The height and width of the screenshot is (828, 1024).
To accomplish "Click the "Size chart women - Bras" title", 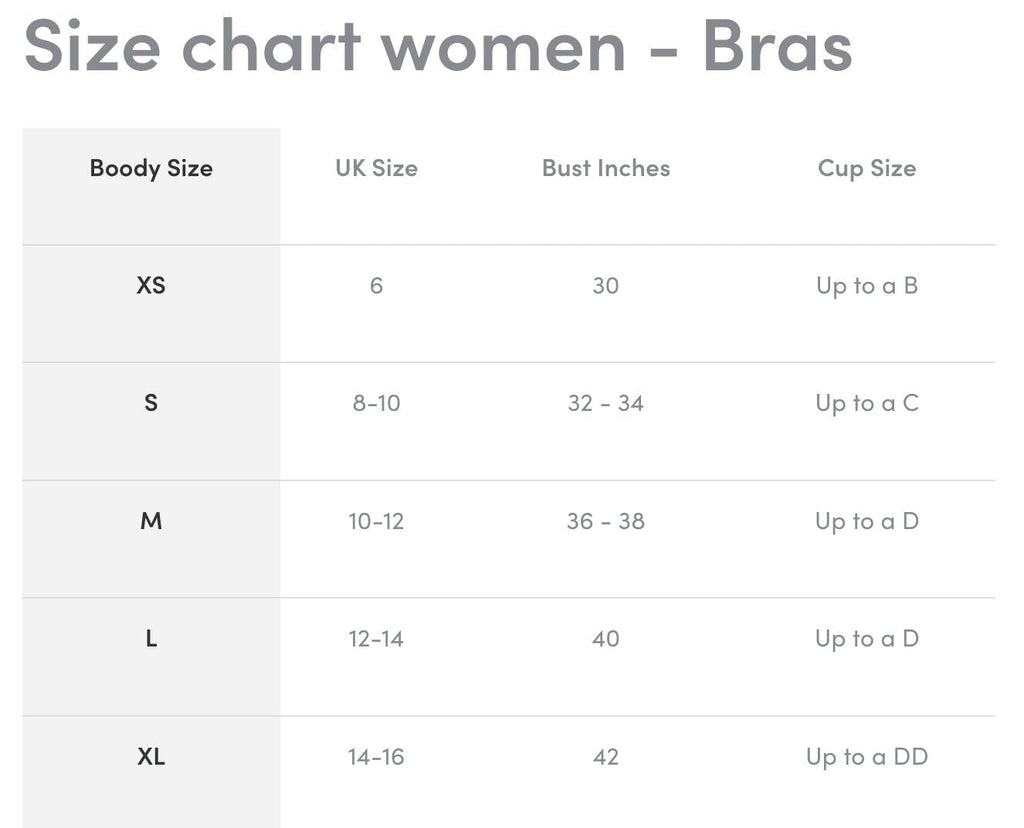I will (x=438, y=45).
